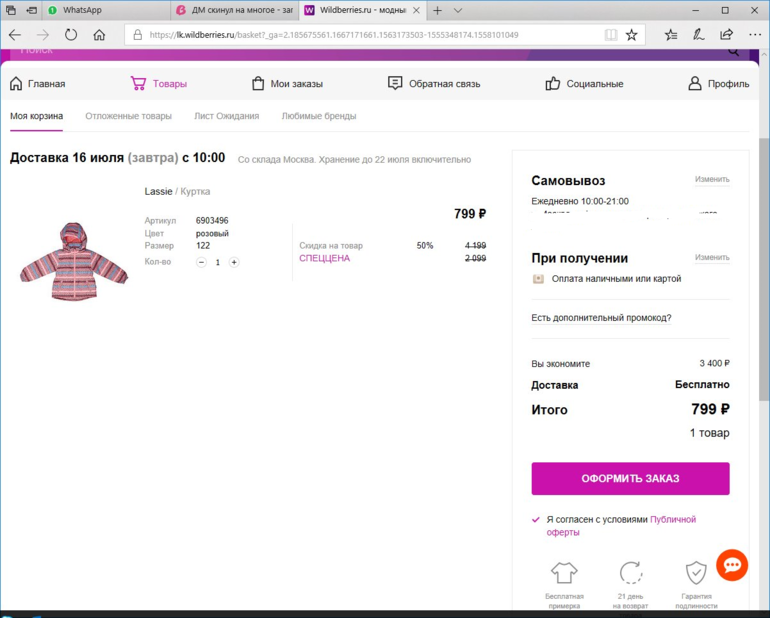This screenshot has height=618, width=770.
Task: Switch to Лист Ожидания tab
Action: [x=226, y=116]
